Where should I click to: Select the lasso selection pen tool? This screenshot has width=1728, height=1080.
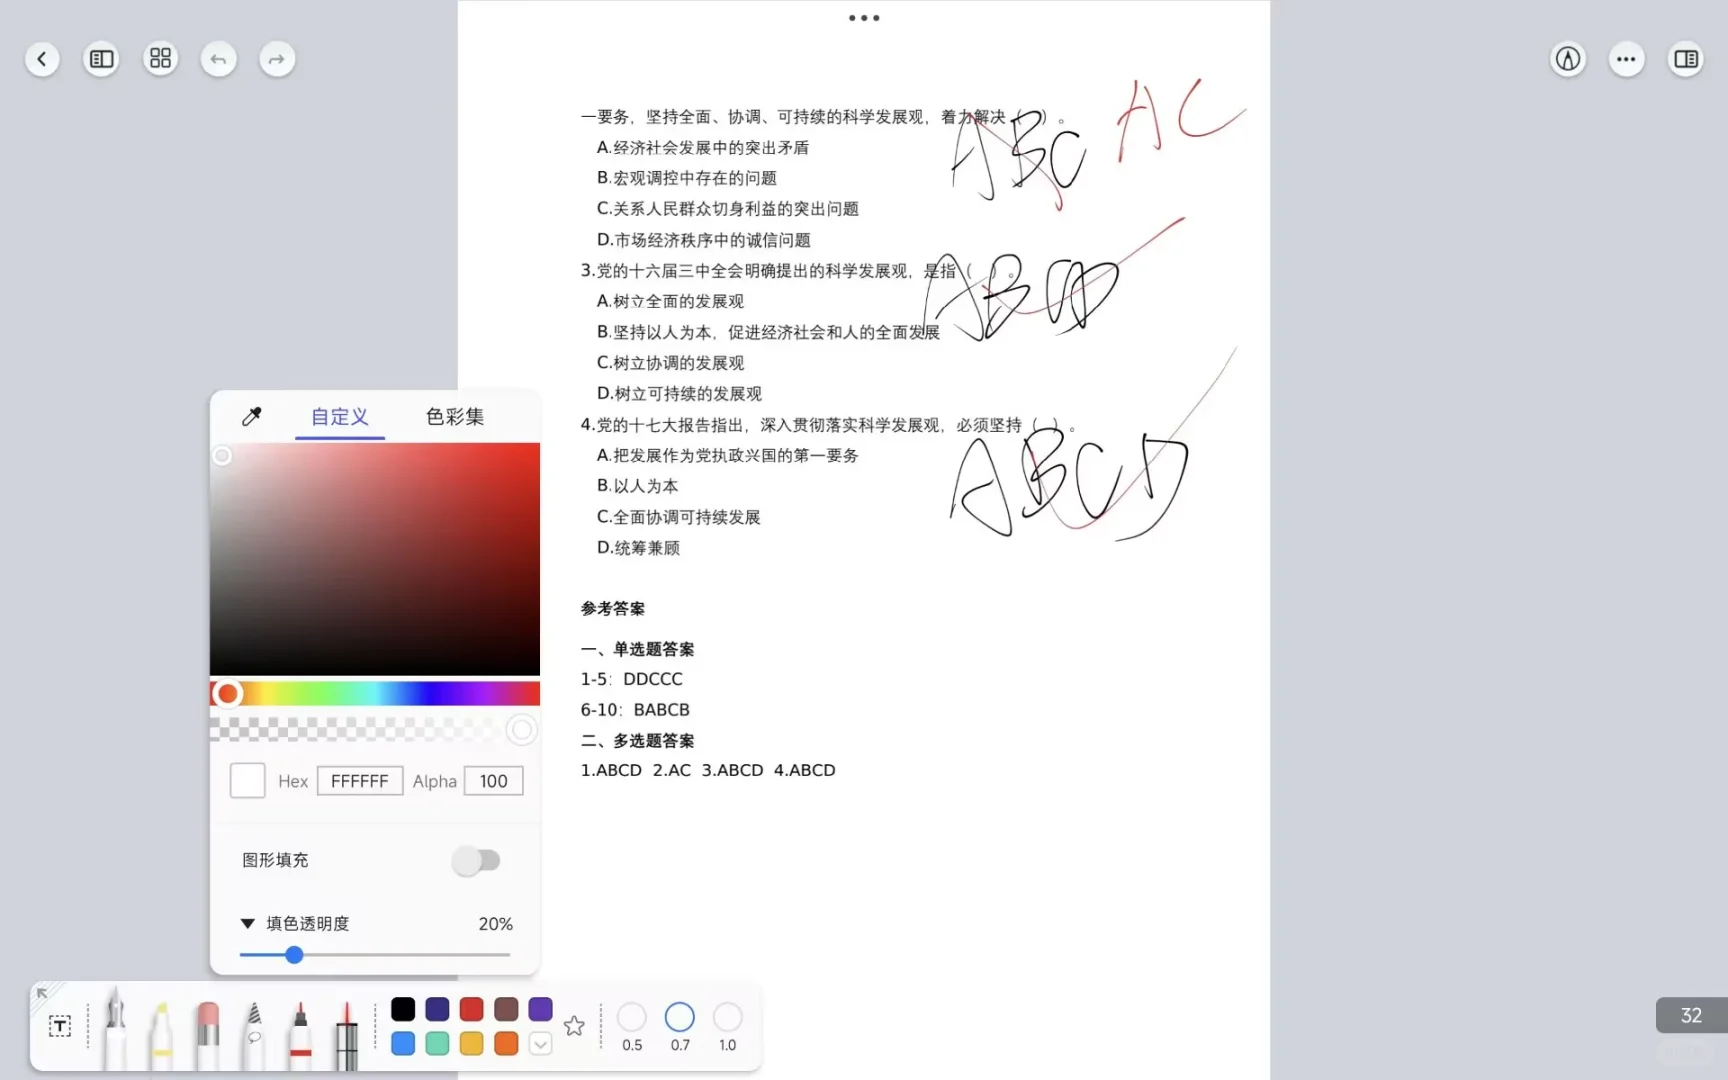tap(254, 1030)
